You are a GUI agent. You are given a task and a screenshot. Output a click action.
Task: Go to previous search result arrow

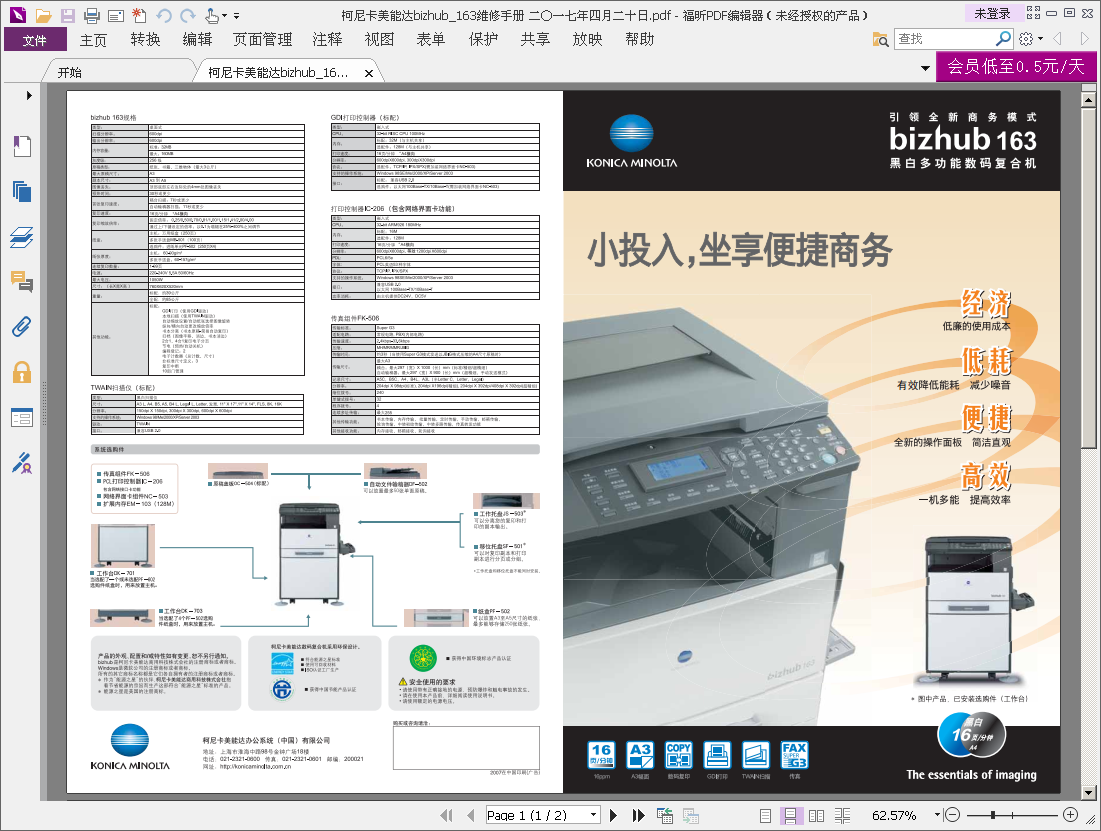pos(1057,39)
